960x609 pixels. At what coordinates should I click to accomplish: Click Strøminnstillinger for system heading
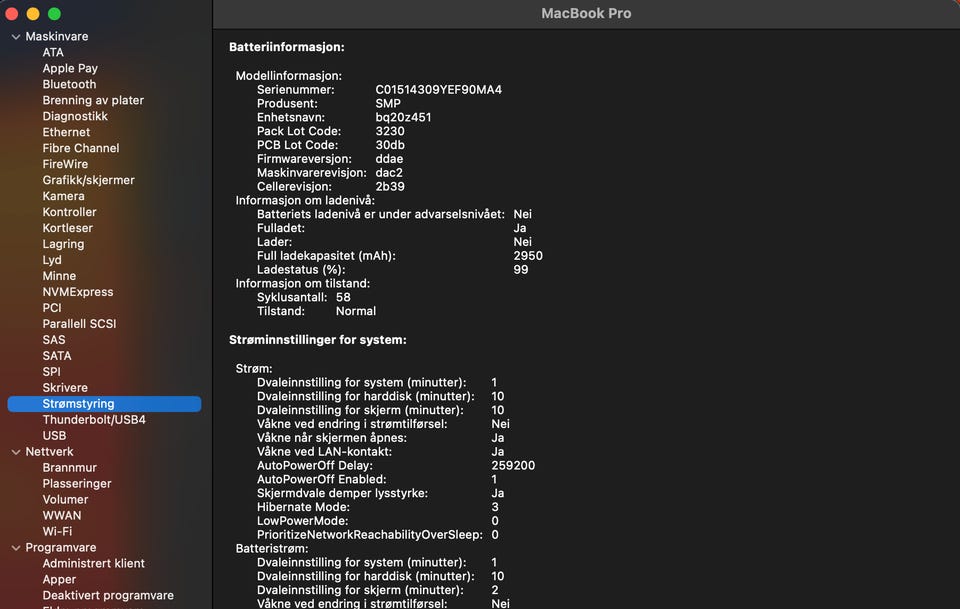pyautogui.click(x=318, y=340)
